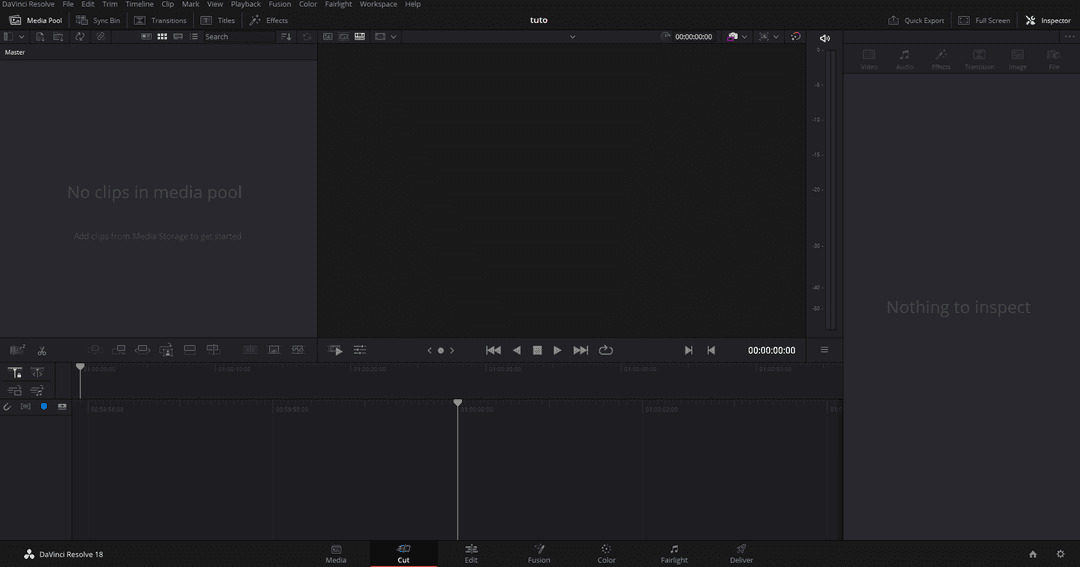Click the Fast Review play icon

tap(335, 350)
